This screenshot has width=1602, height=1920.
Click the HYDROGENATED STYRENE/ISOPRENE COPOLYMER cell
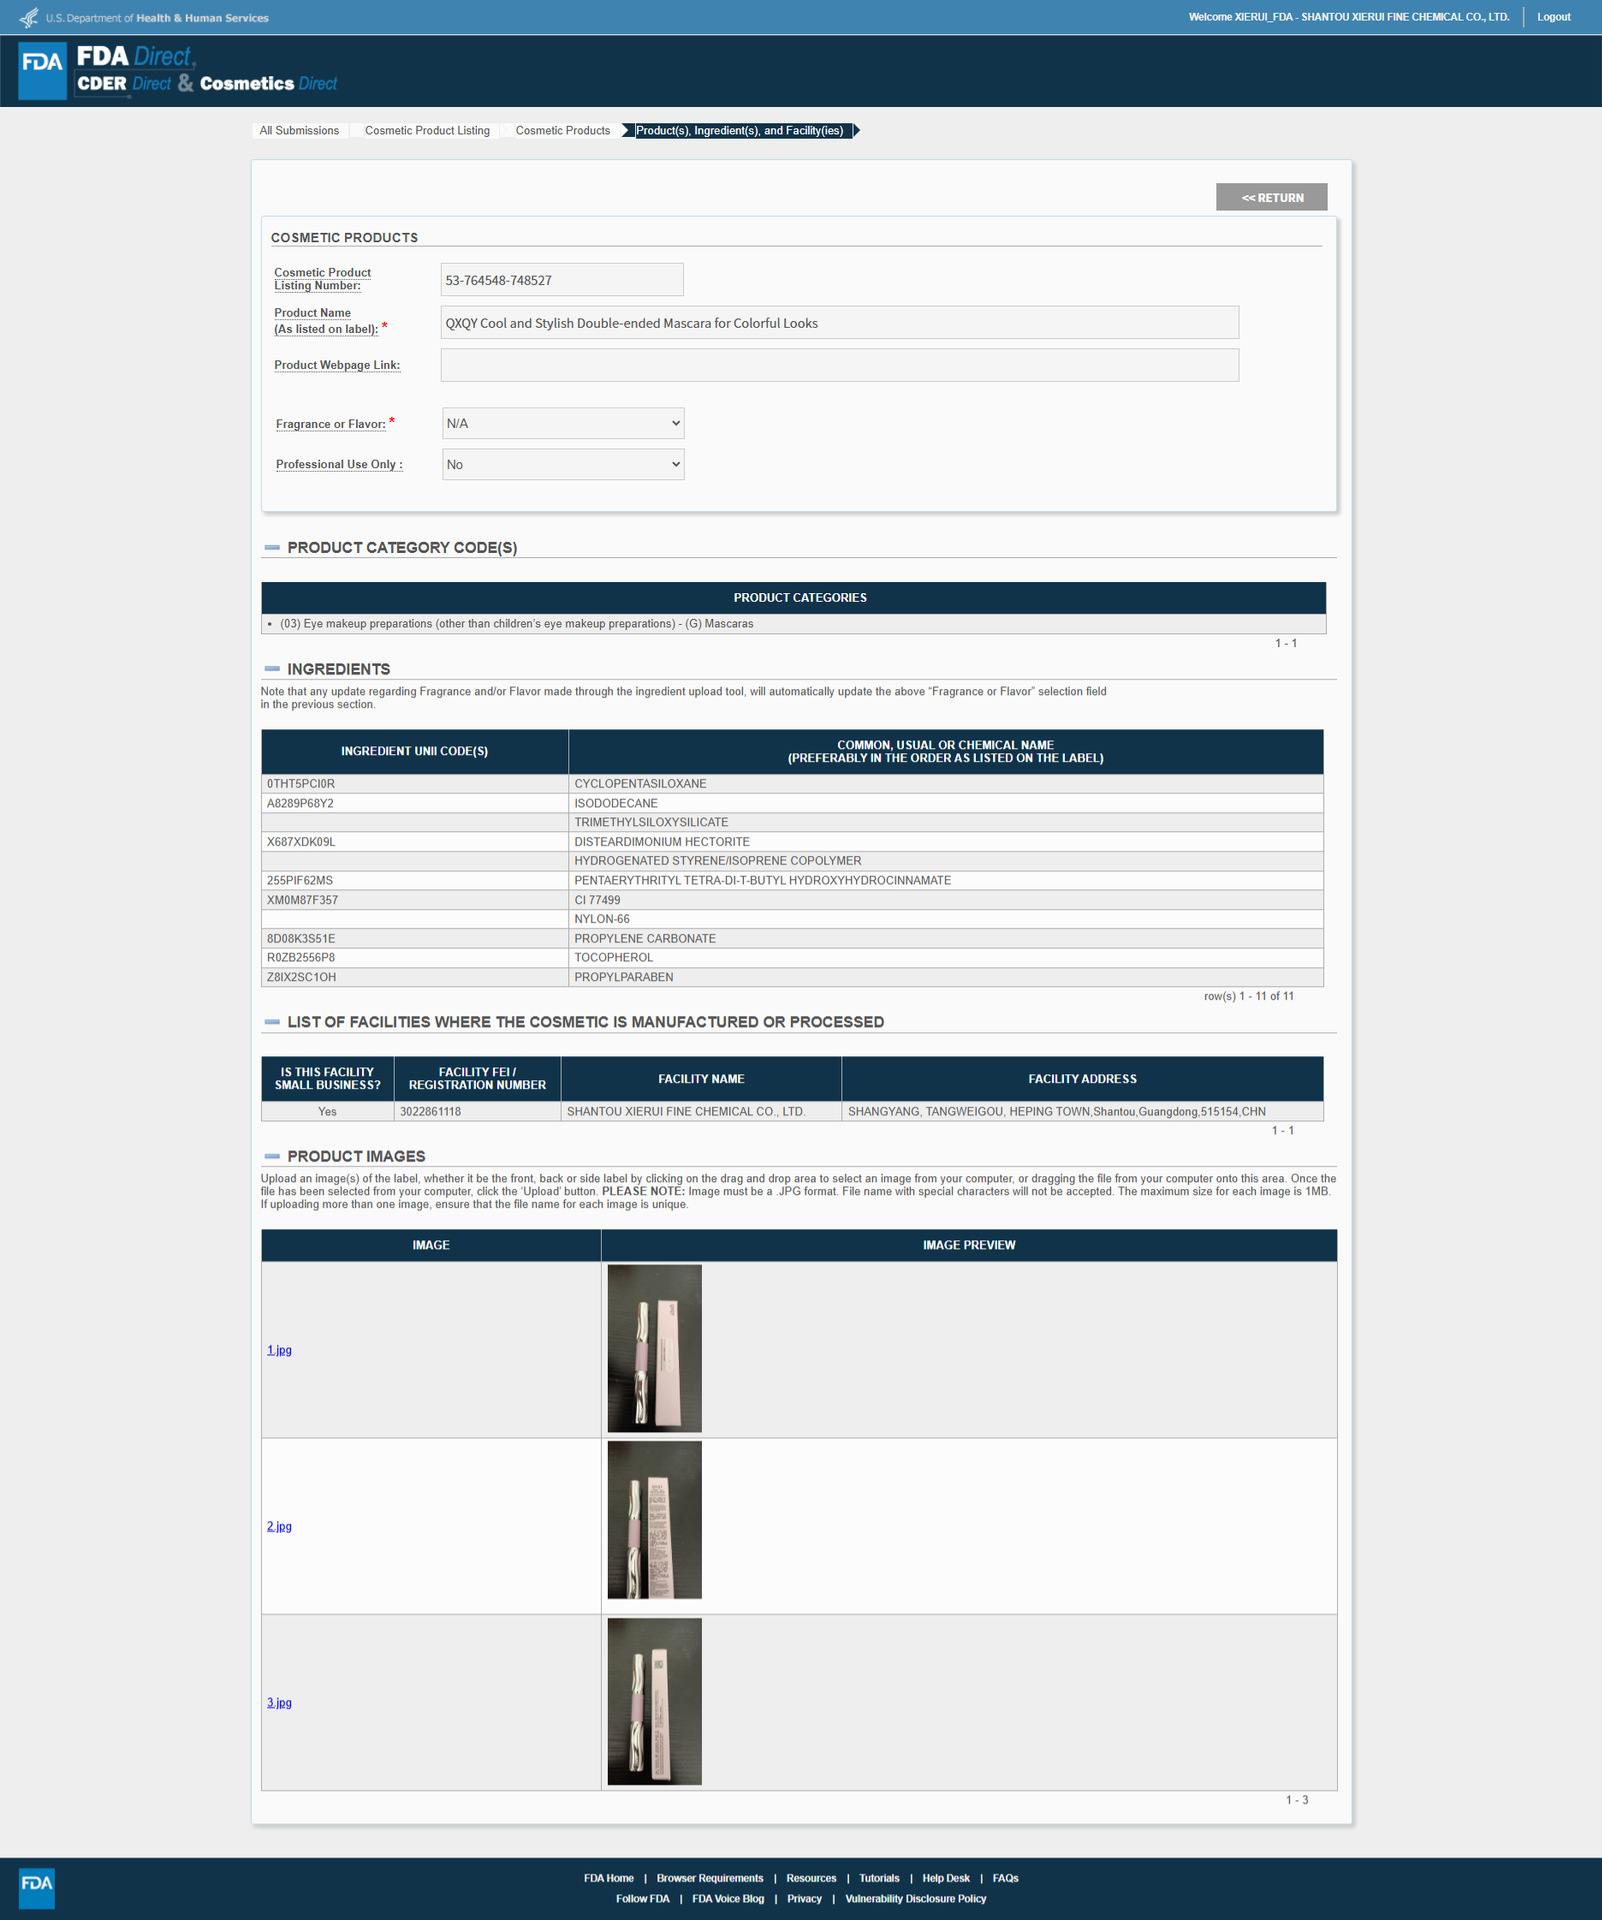tap(946, 861)
